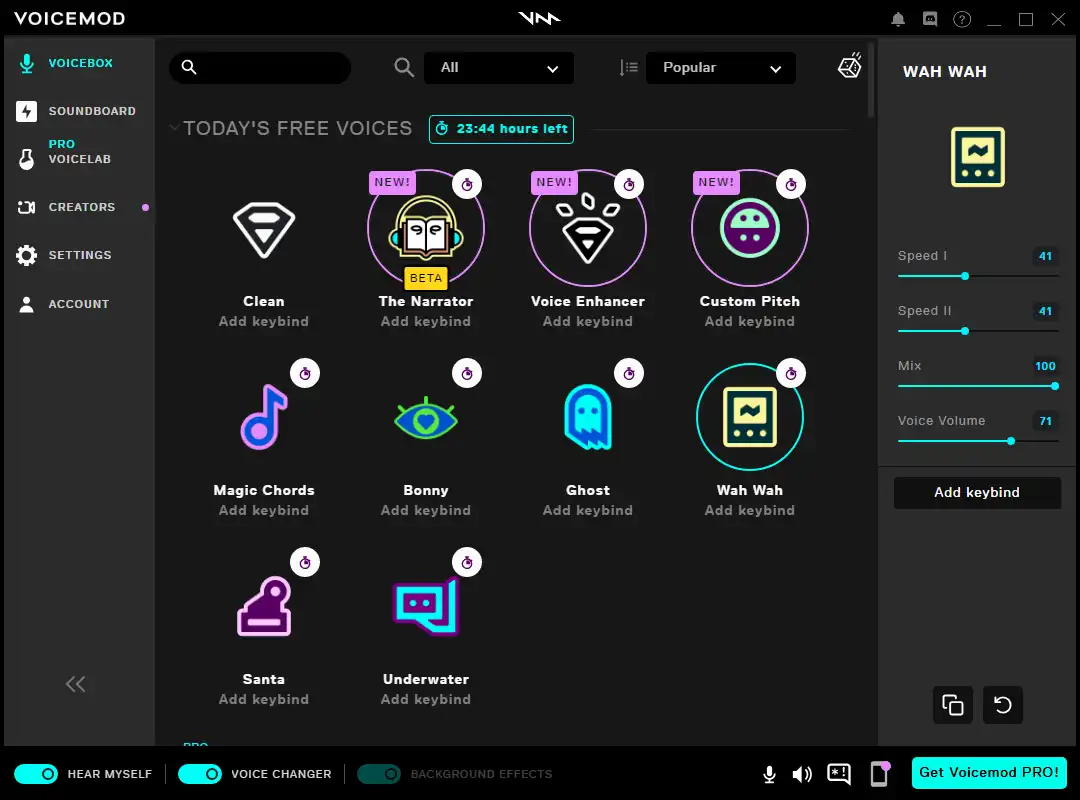Toggle the Hear Myself switch
Screen dimensions: 1080x800
coord(36,774)
